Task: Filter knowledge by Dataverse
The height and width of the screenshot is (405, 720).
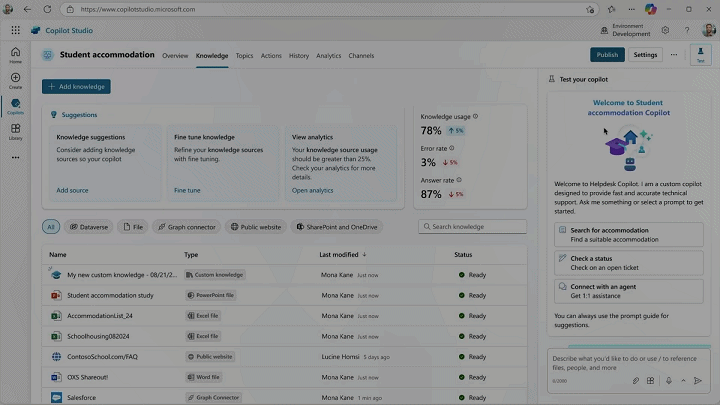Action: click(88, 227)
